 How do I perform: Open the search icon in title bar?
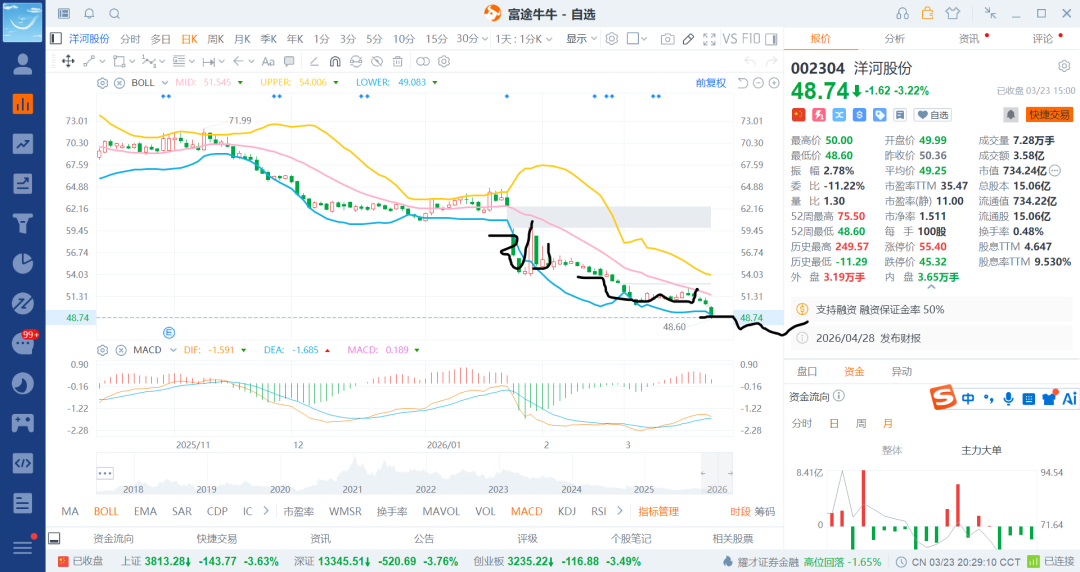tap(114, 13)
